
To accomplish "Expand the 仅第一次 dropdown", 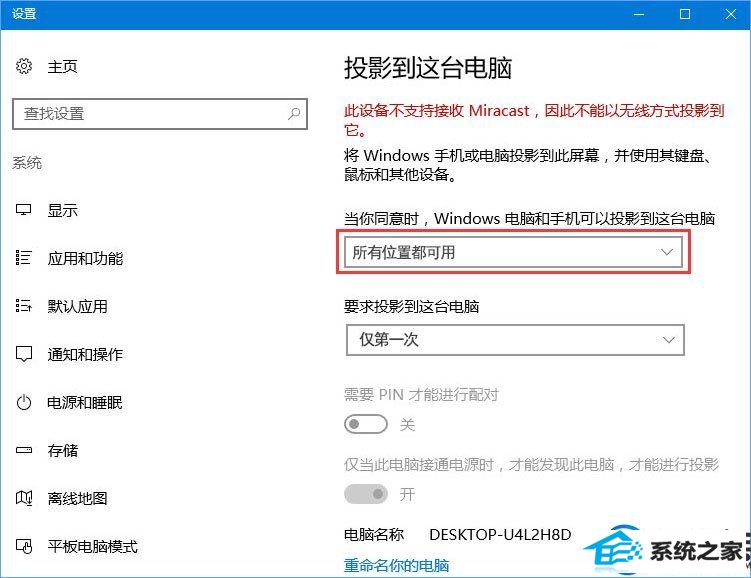I will tap(515, 340).
